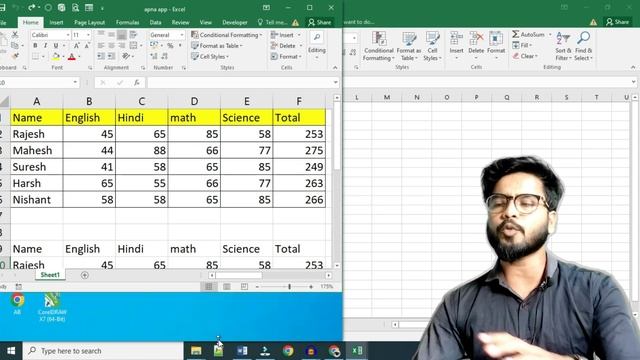Screen dimensions: 640x360
Task: Open the Calibri font name dropdown
Action: coord(68,35)
